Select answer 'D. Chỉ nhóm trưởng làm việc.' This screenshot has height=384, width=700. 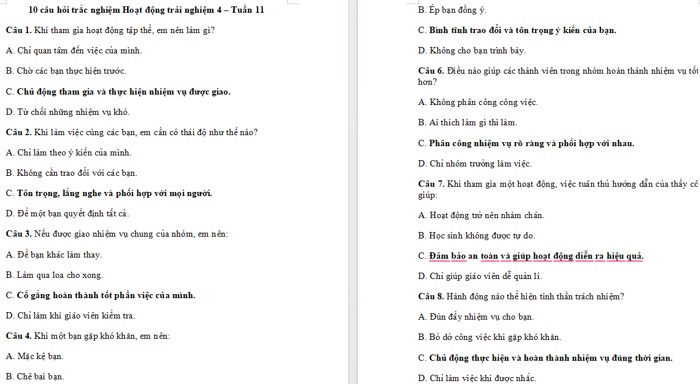coord(475,164)
